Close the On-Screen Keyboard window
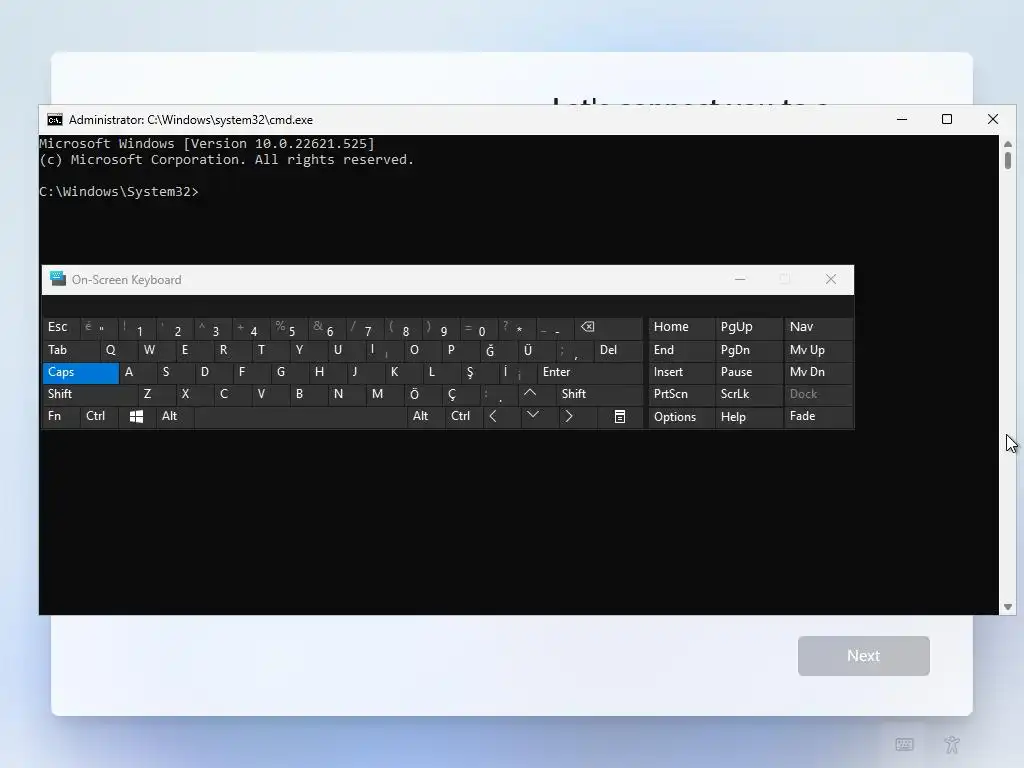1024x768 pixels. [x=831, y=279]
